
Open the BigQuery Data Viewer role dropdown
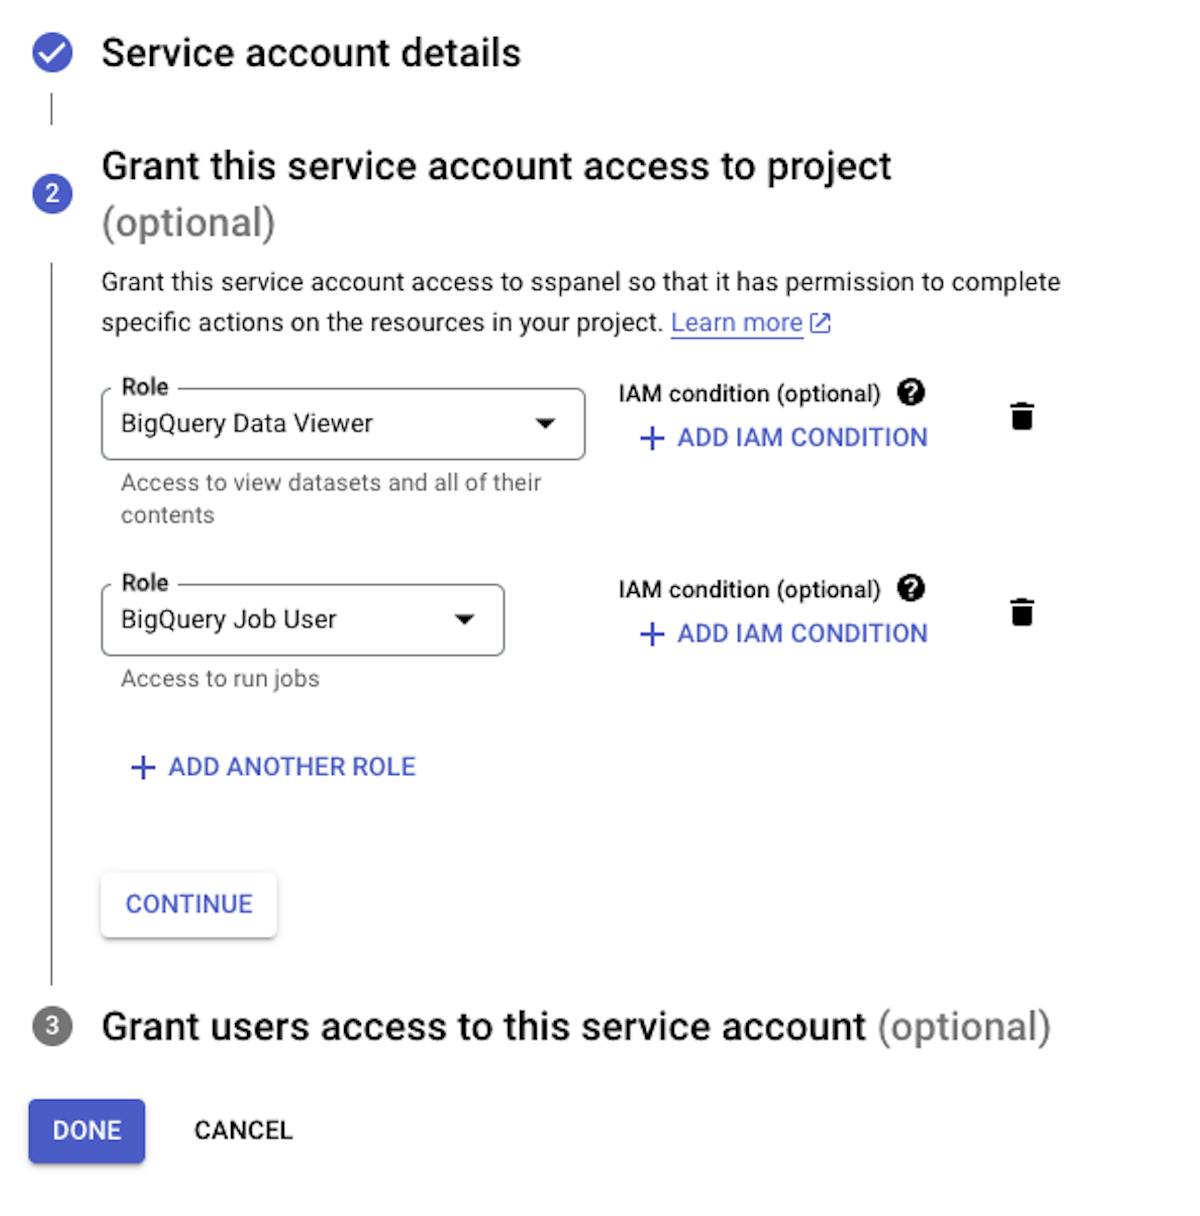(343, 424)
